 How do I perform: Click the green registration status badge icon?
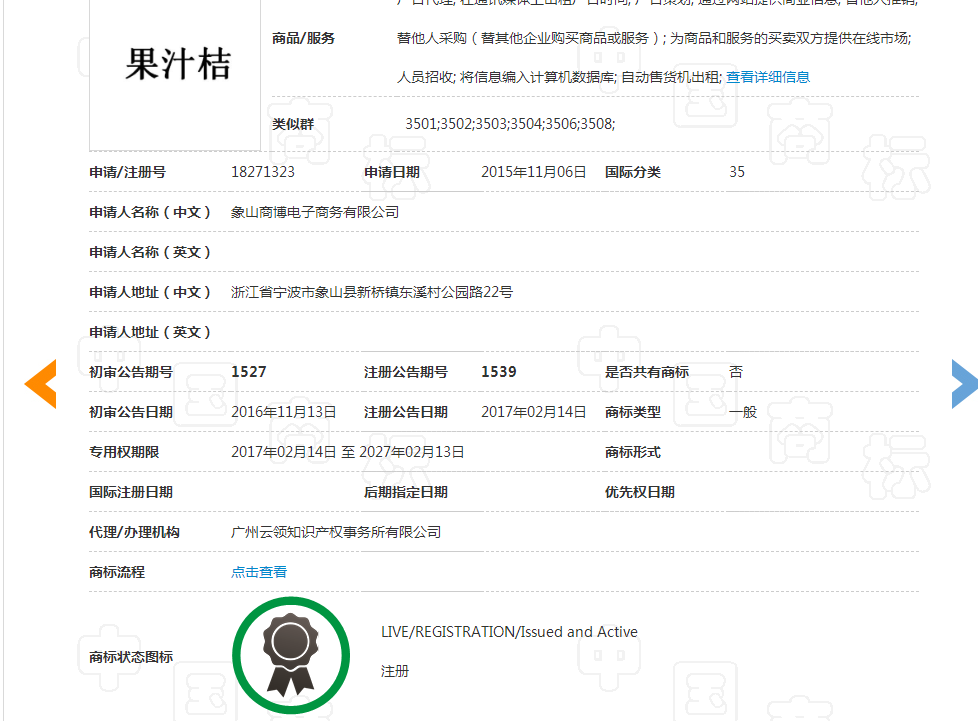(291, 655)
